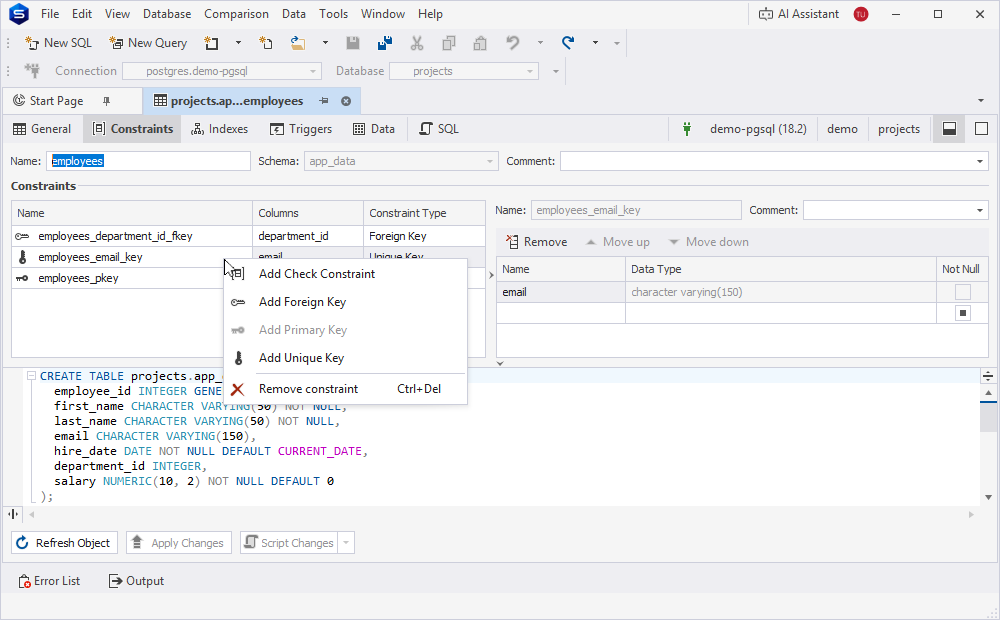The image size is (1000, 620).
Task: Click the table Name input field
Action: point(149,161)
